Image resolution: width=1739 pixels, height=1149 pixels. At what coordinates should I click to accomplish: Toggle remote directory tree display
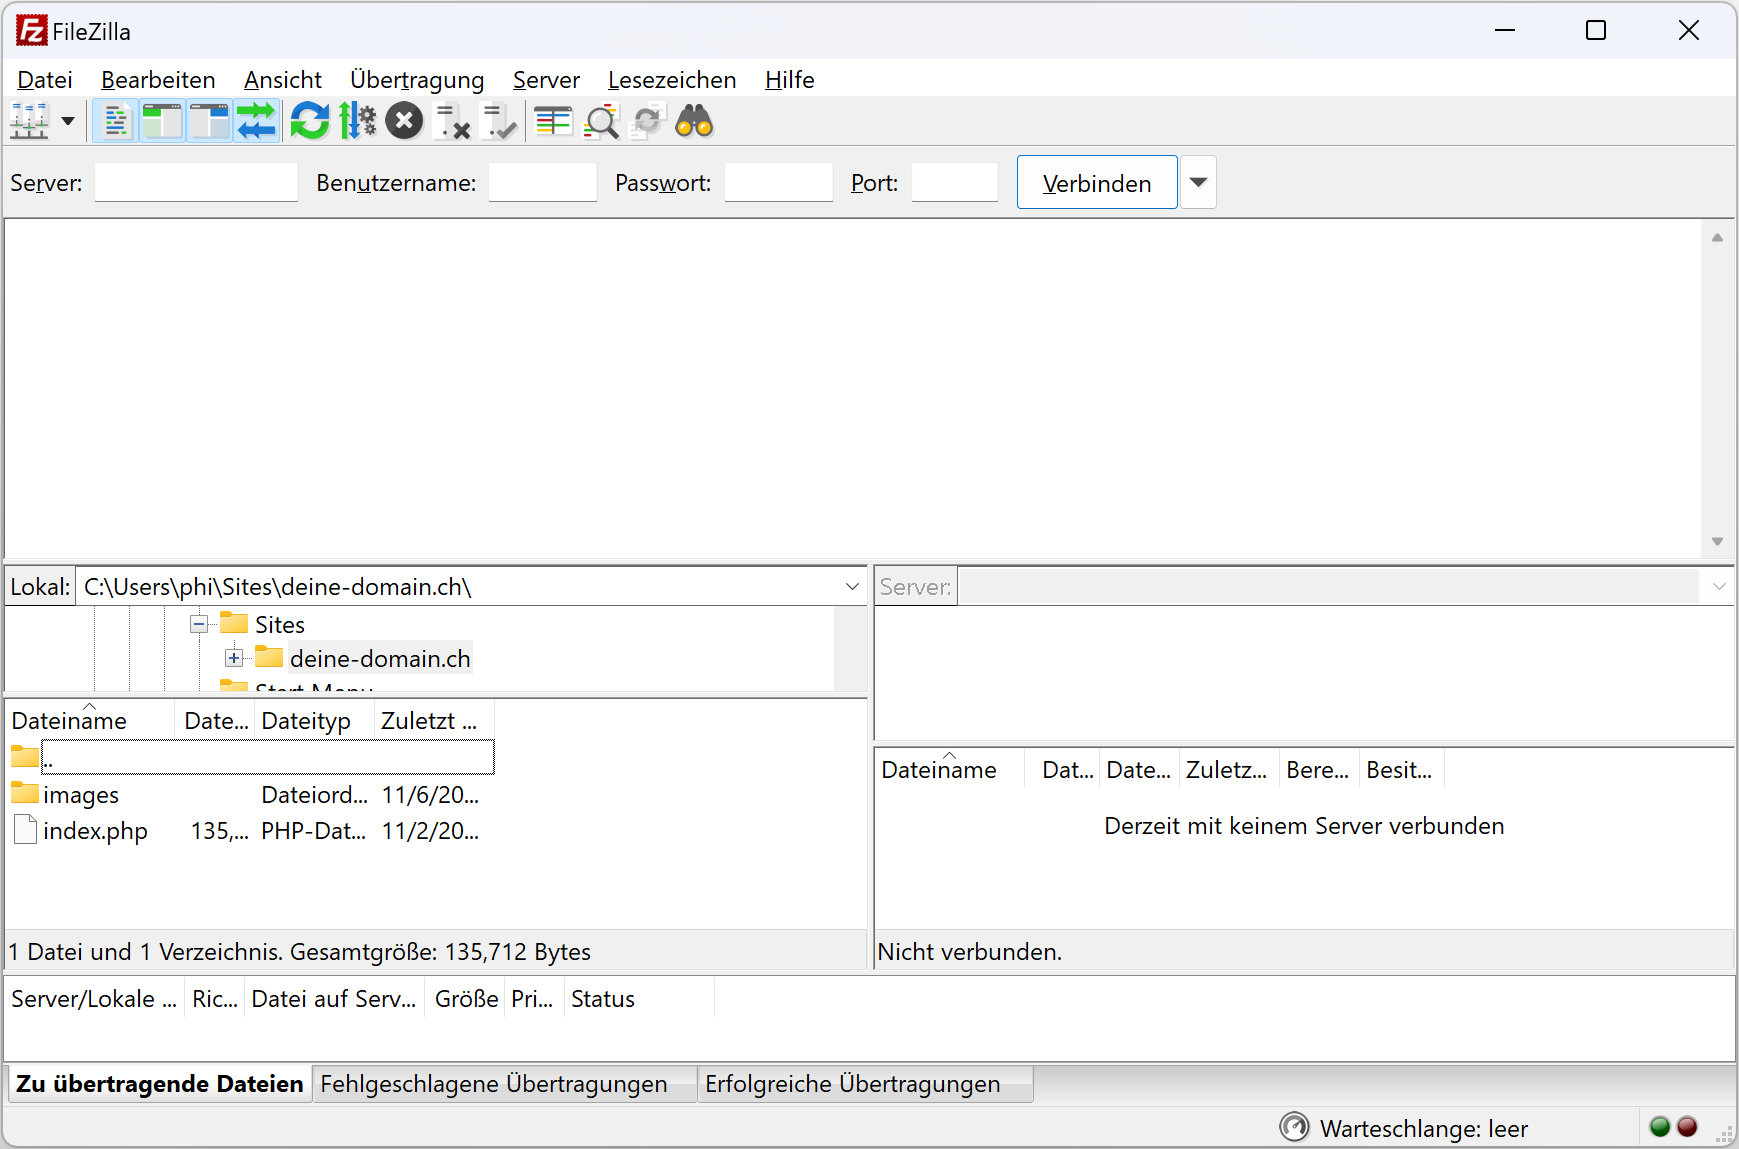pos(209,121)
